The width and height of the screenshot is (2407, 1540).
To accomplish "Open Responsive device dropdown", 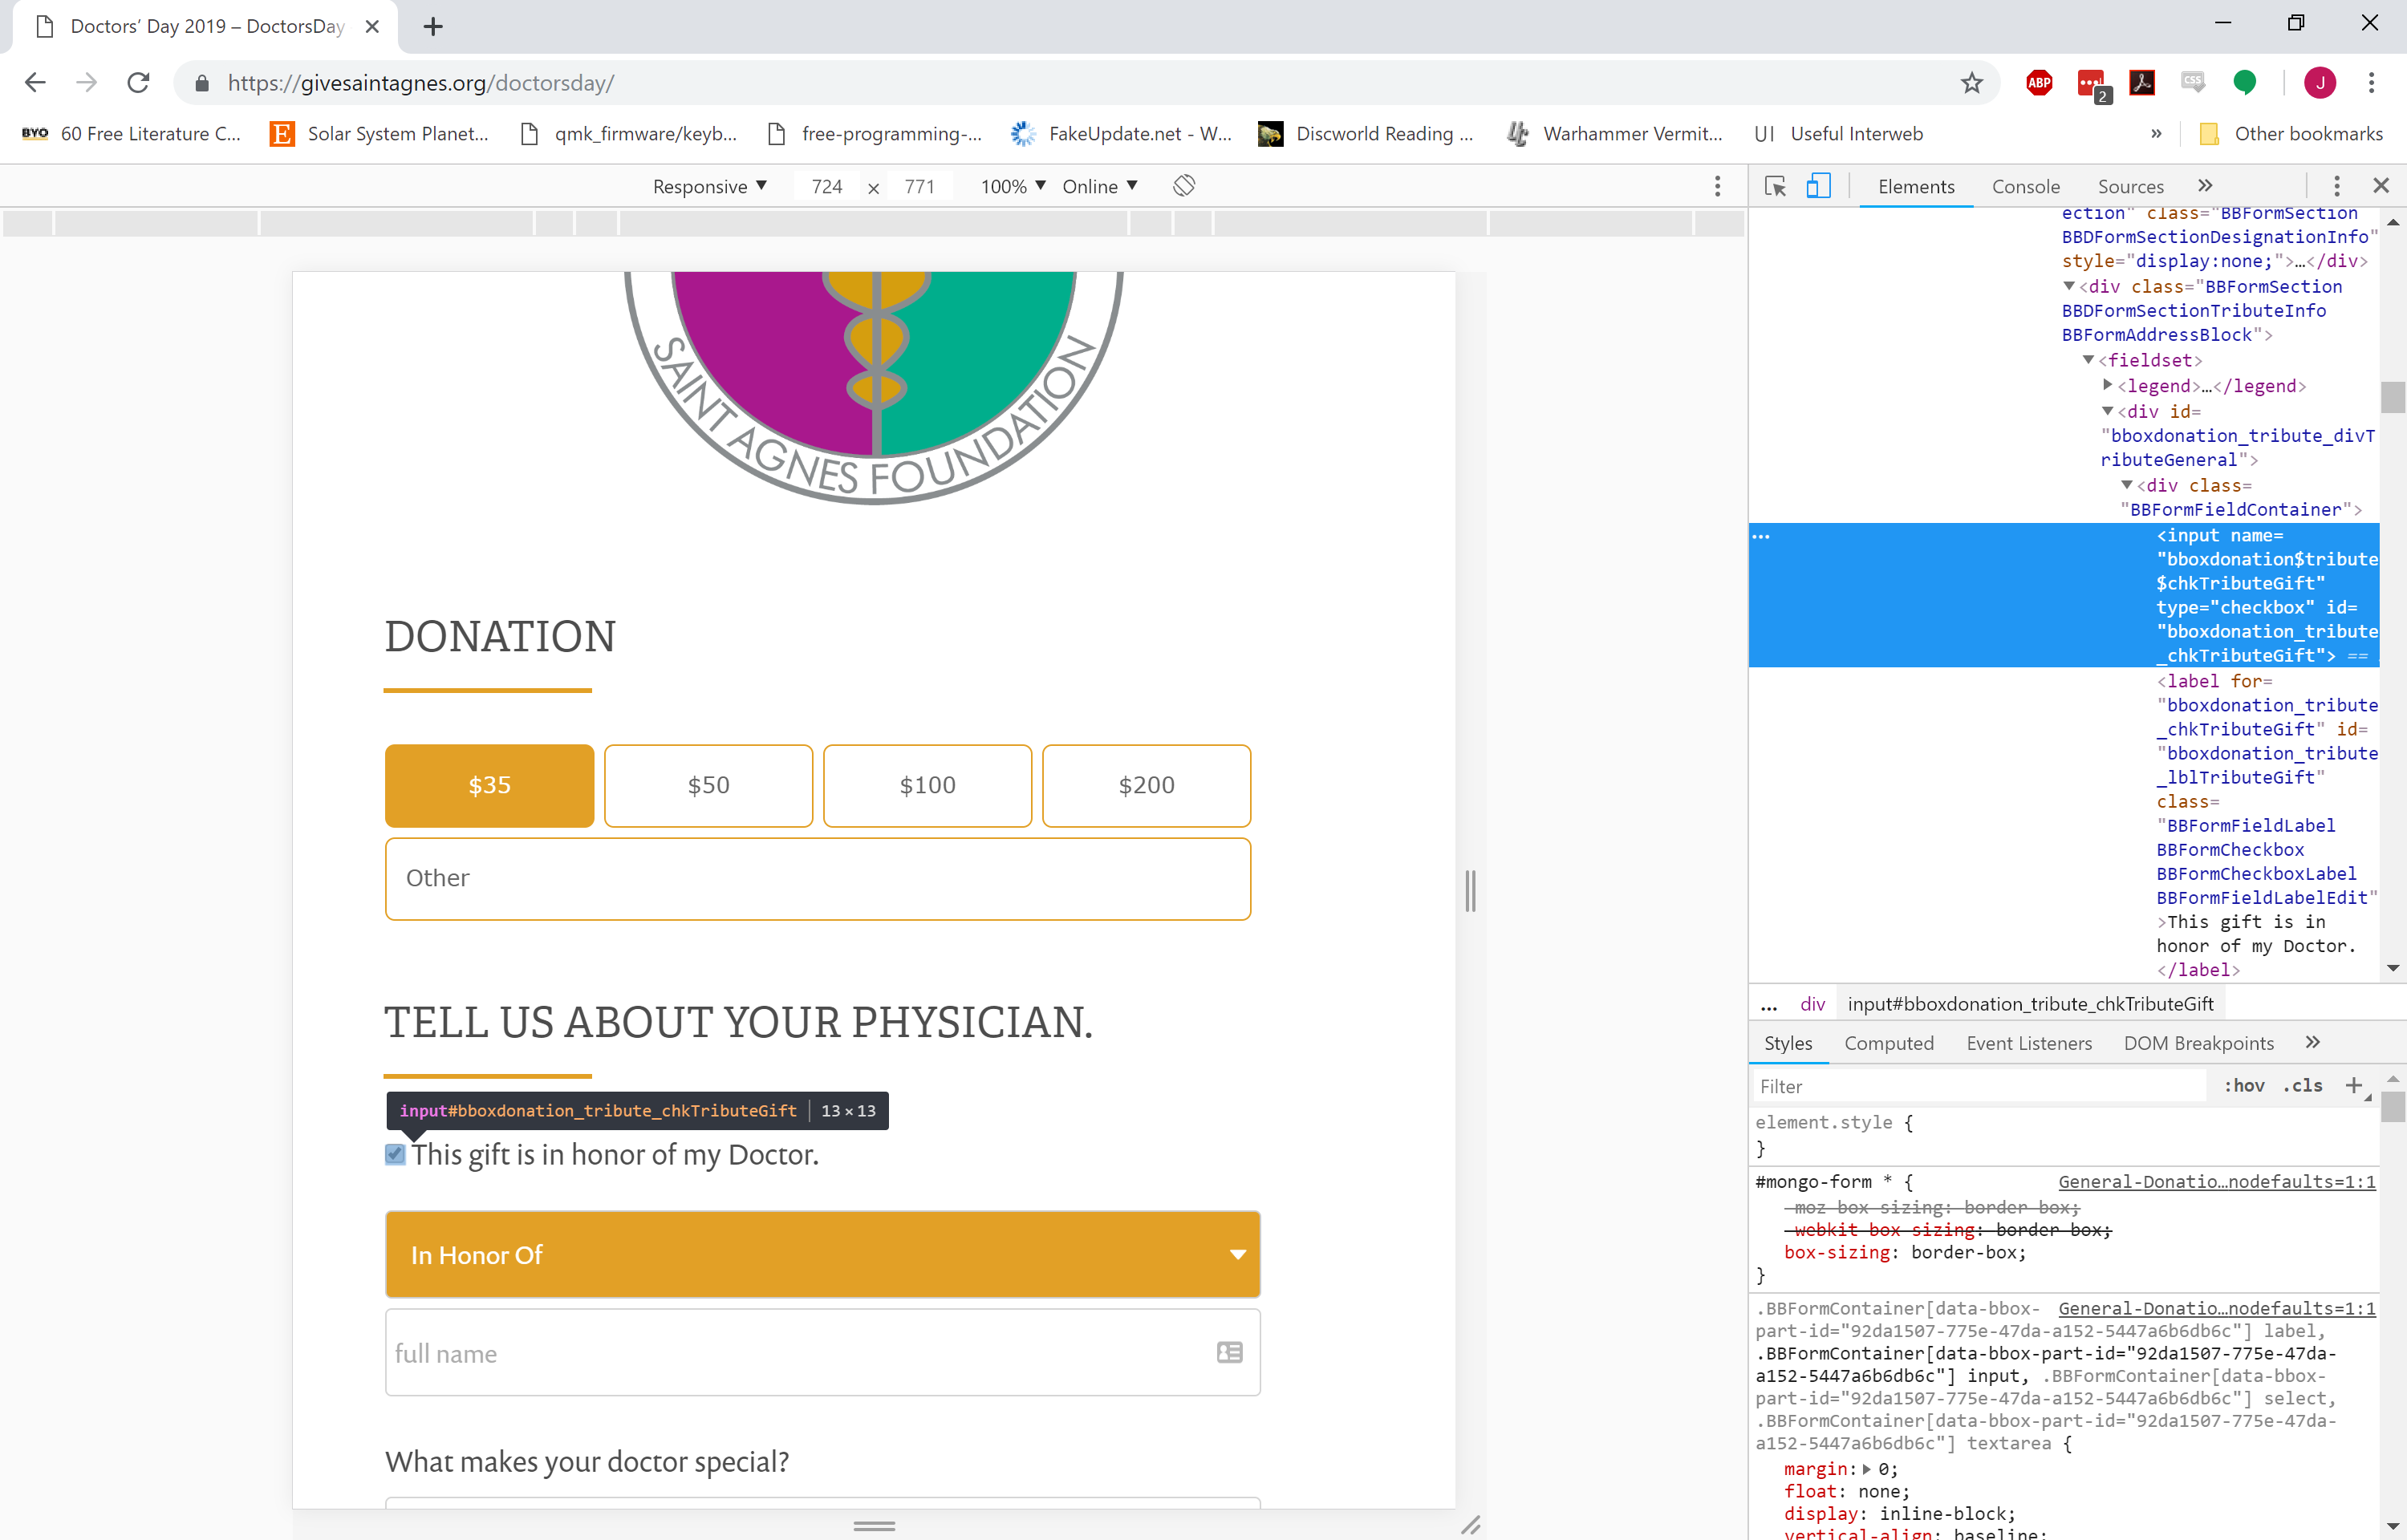I will click(x=709, y=186).
